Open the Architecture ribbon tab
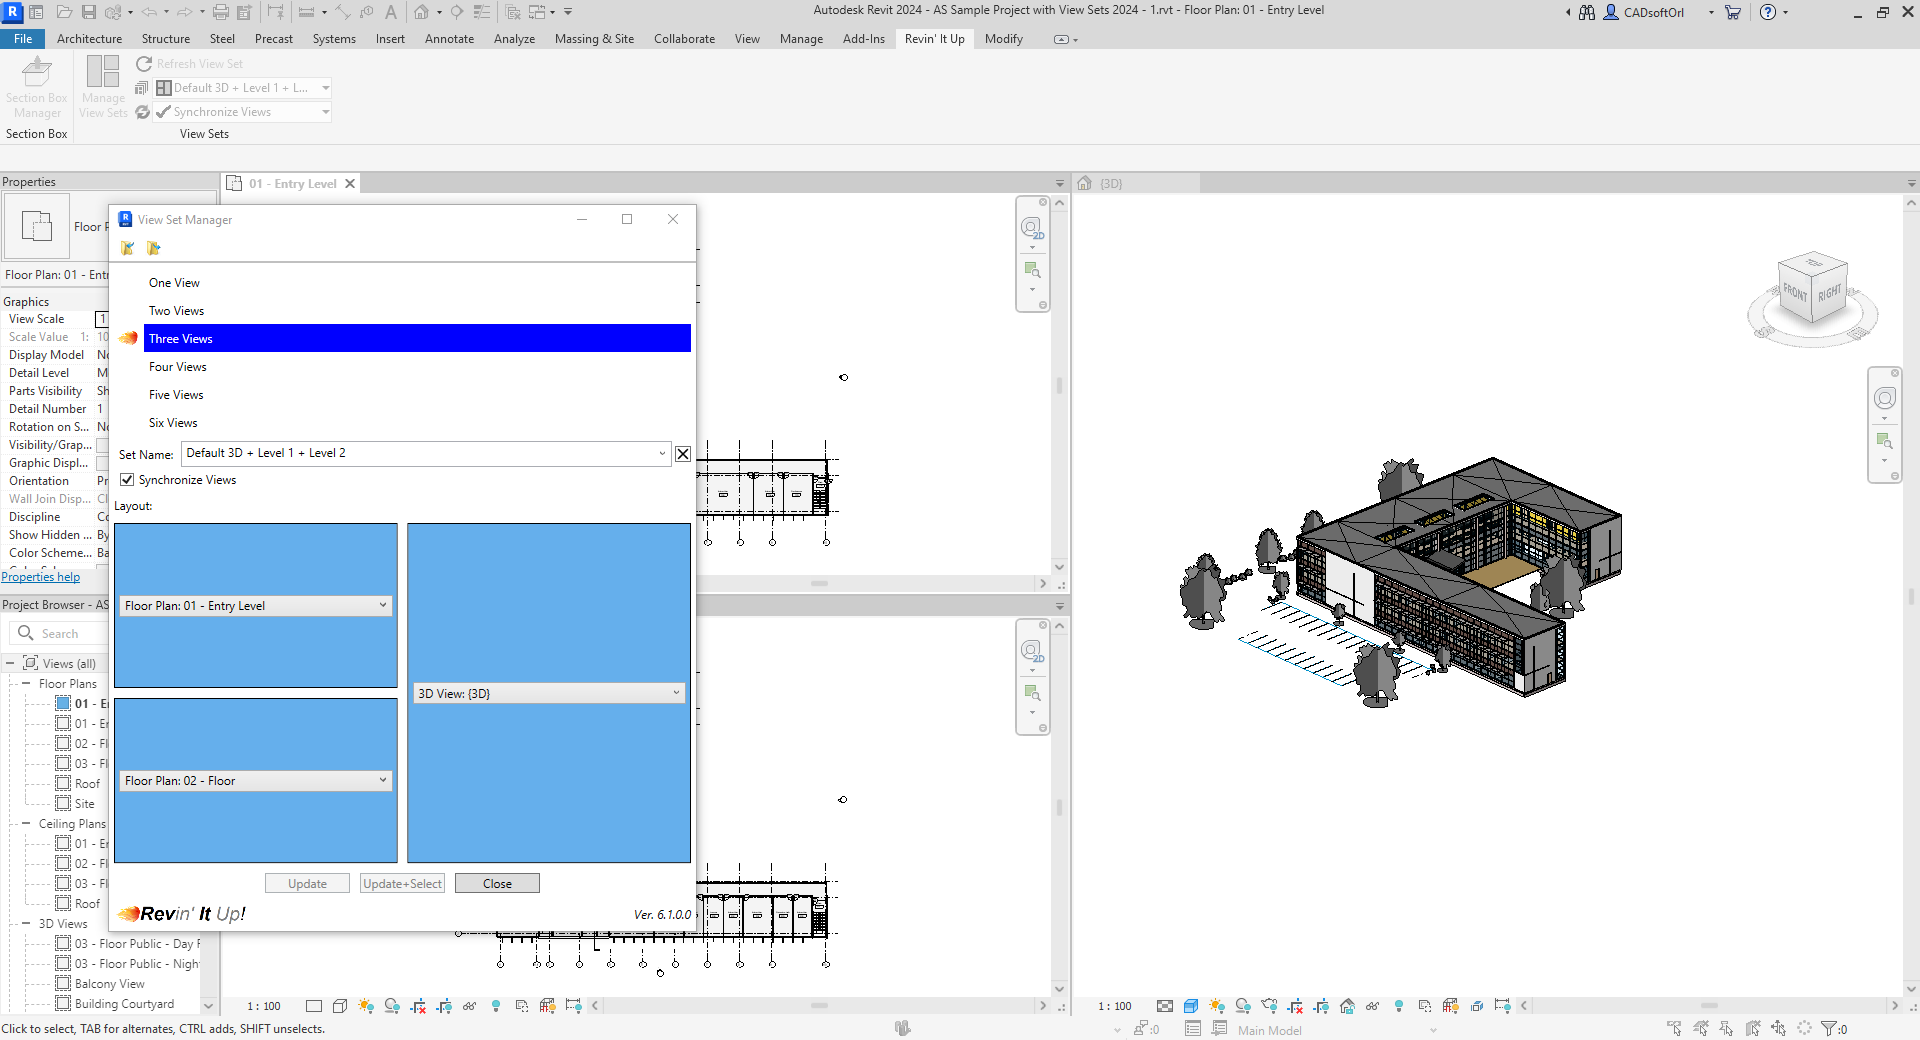The image size is (1920, 1040). click(x=89, y=39)
